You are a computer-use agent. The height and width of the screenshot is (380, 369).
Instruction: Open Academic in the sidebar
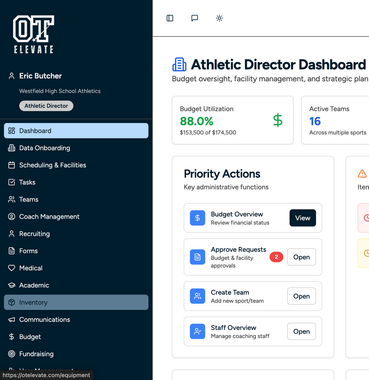coord(76,285)
